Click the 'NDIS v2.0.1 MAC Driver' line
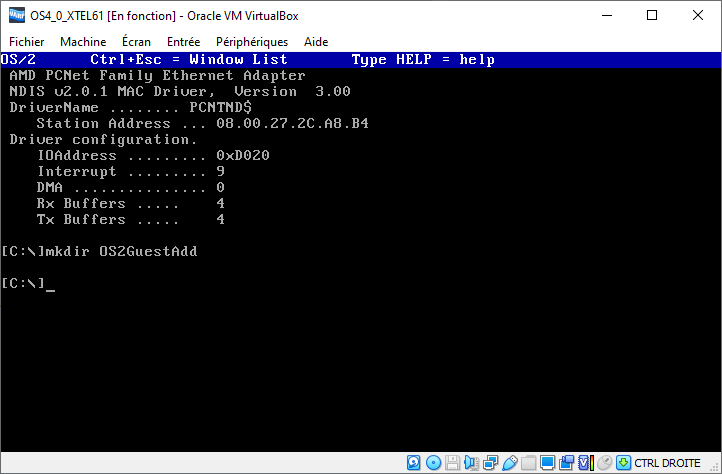This screenshot has height=474, width=722. click(180, 92)
